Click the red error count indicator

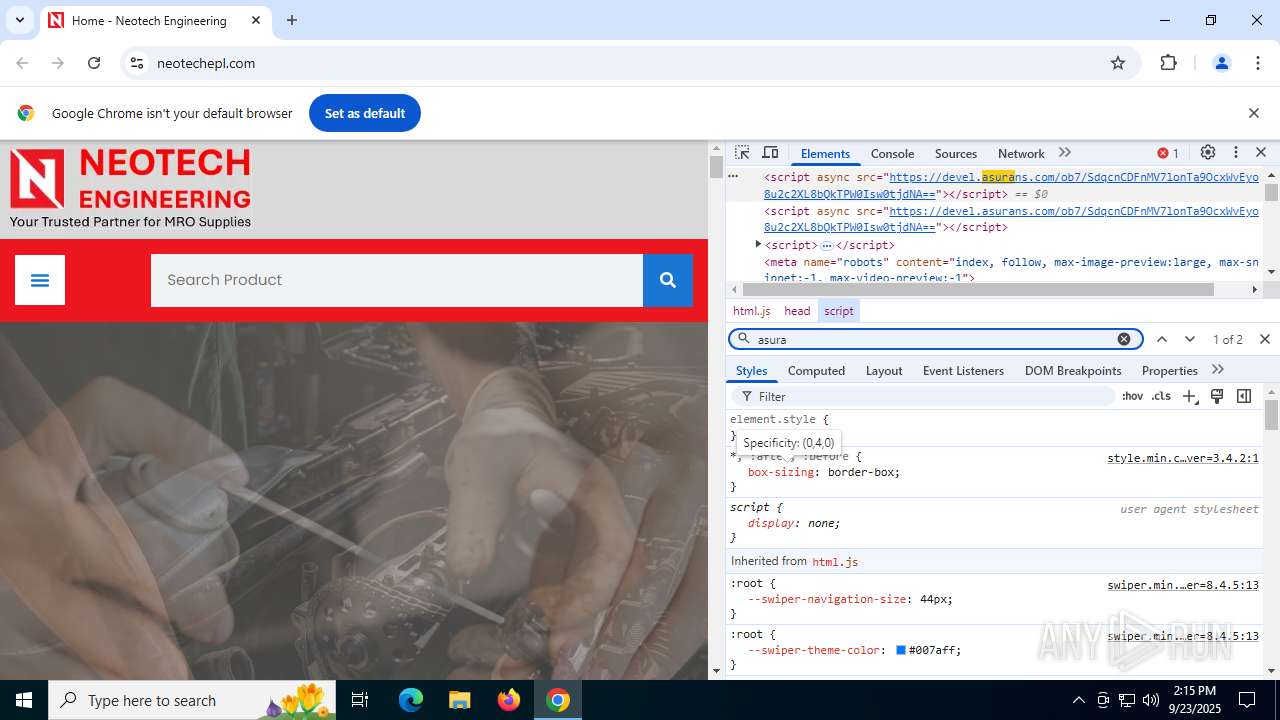(1168, 153)
